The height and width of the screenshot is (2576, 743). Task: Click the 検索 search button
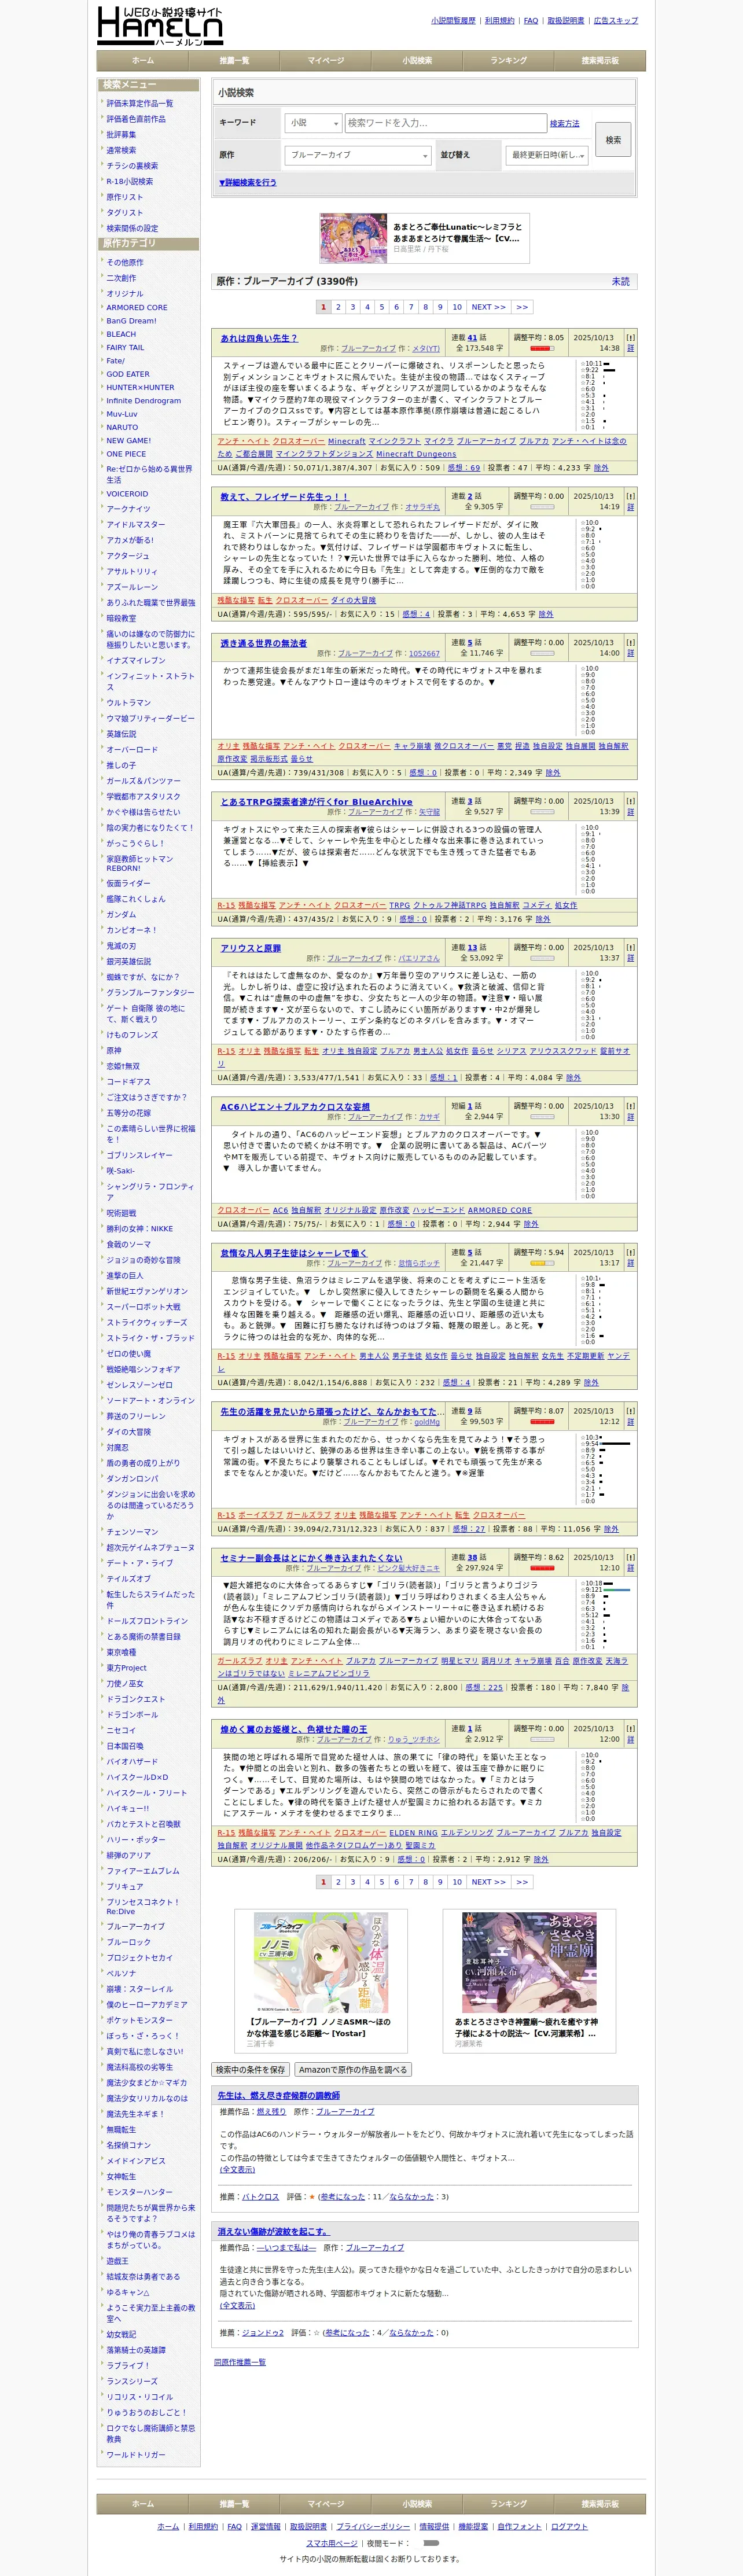click(613, 140)
